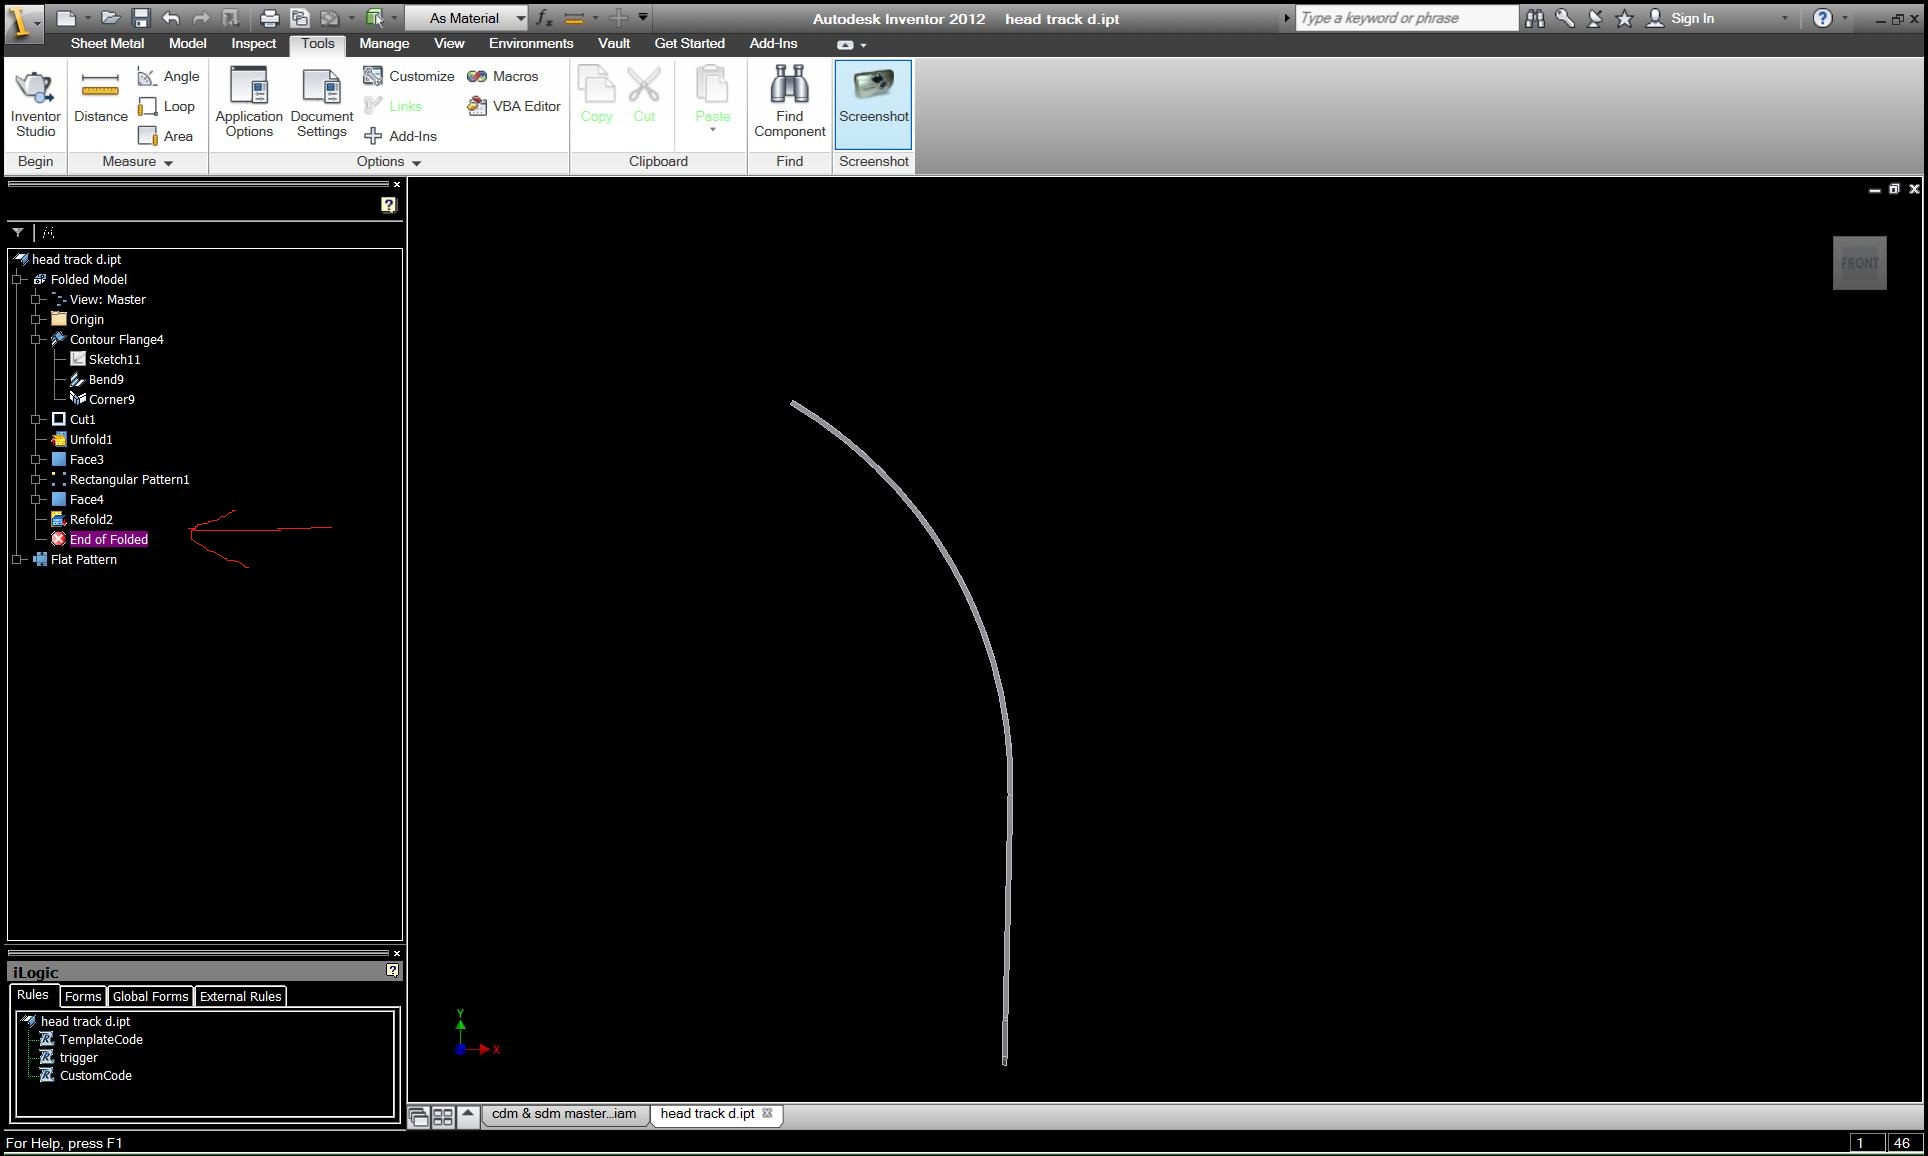Select the Area measure tool
Image resolution: width=1928 pixels, height=1156 pixels.
pos(165,136)
